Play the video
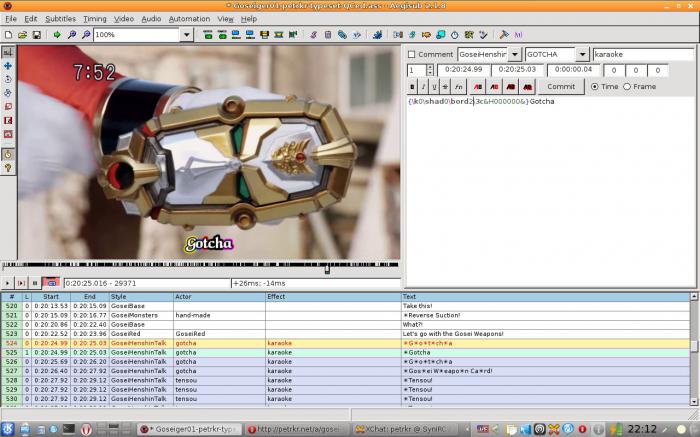Screen dimensions: 700x437 pyautogui.click(x=7, y=283)
